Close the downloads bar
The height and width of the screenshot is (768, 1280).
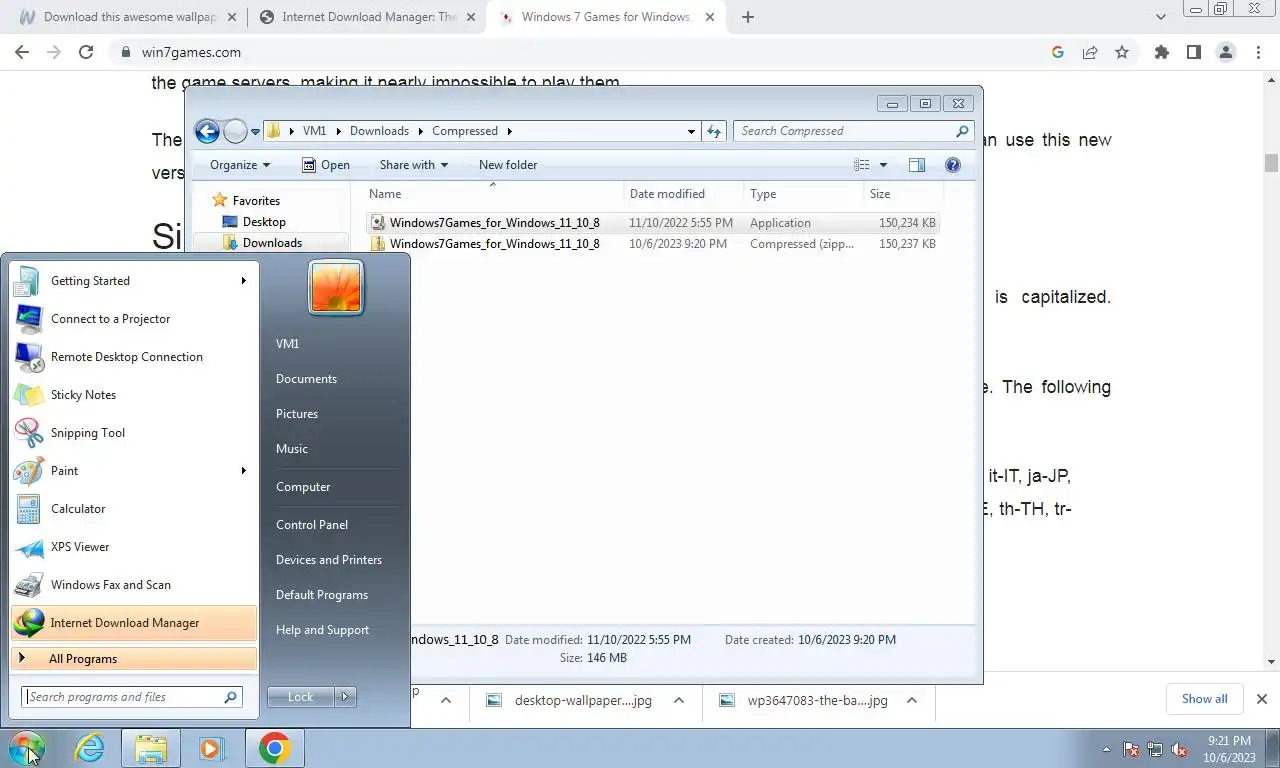point(1262,699)
